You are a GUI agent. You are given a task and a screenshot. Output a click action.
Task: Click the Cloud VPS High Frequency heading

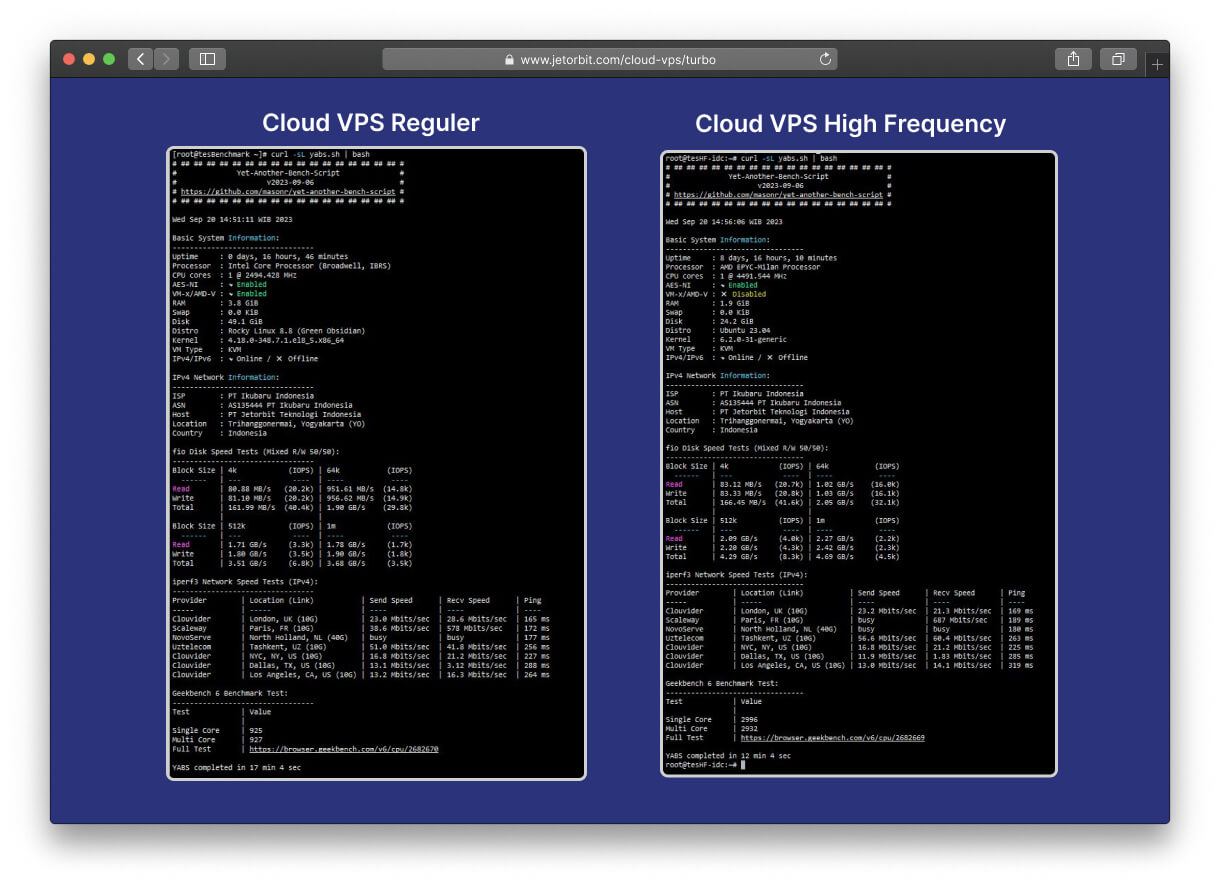850,123
